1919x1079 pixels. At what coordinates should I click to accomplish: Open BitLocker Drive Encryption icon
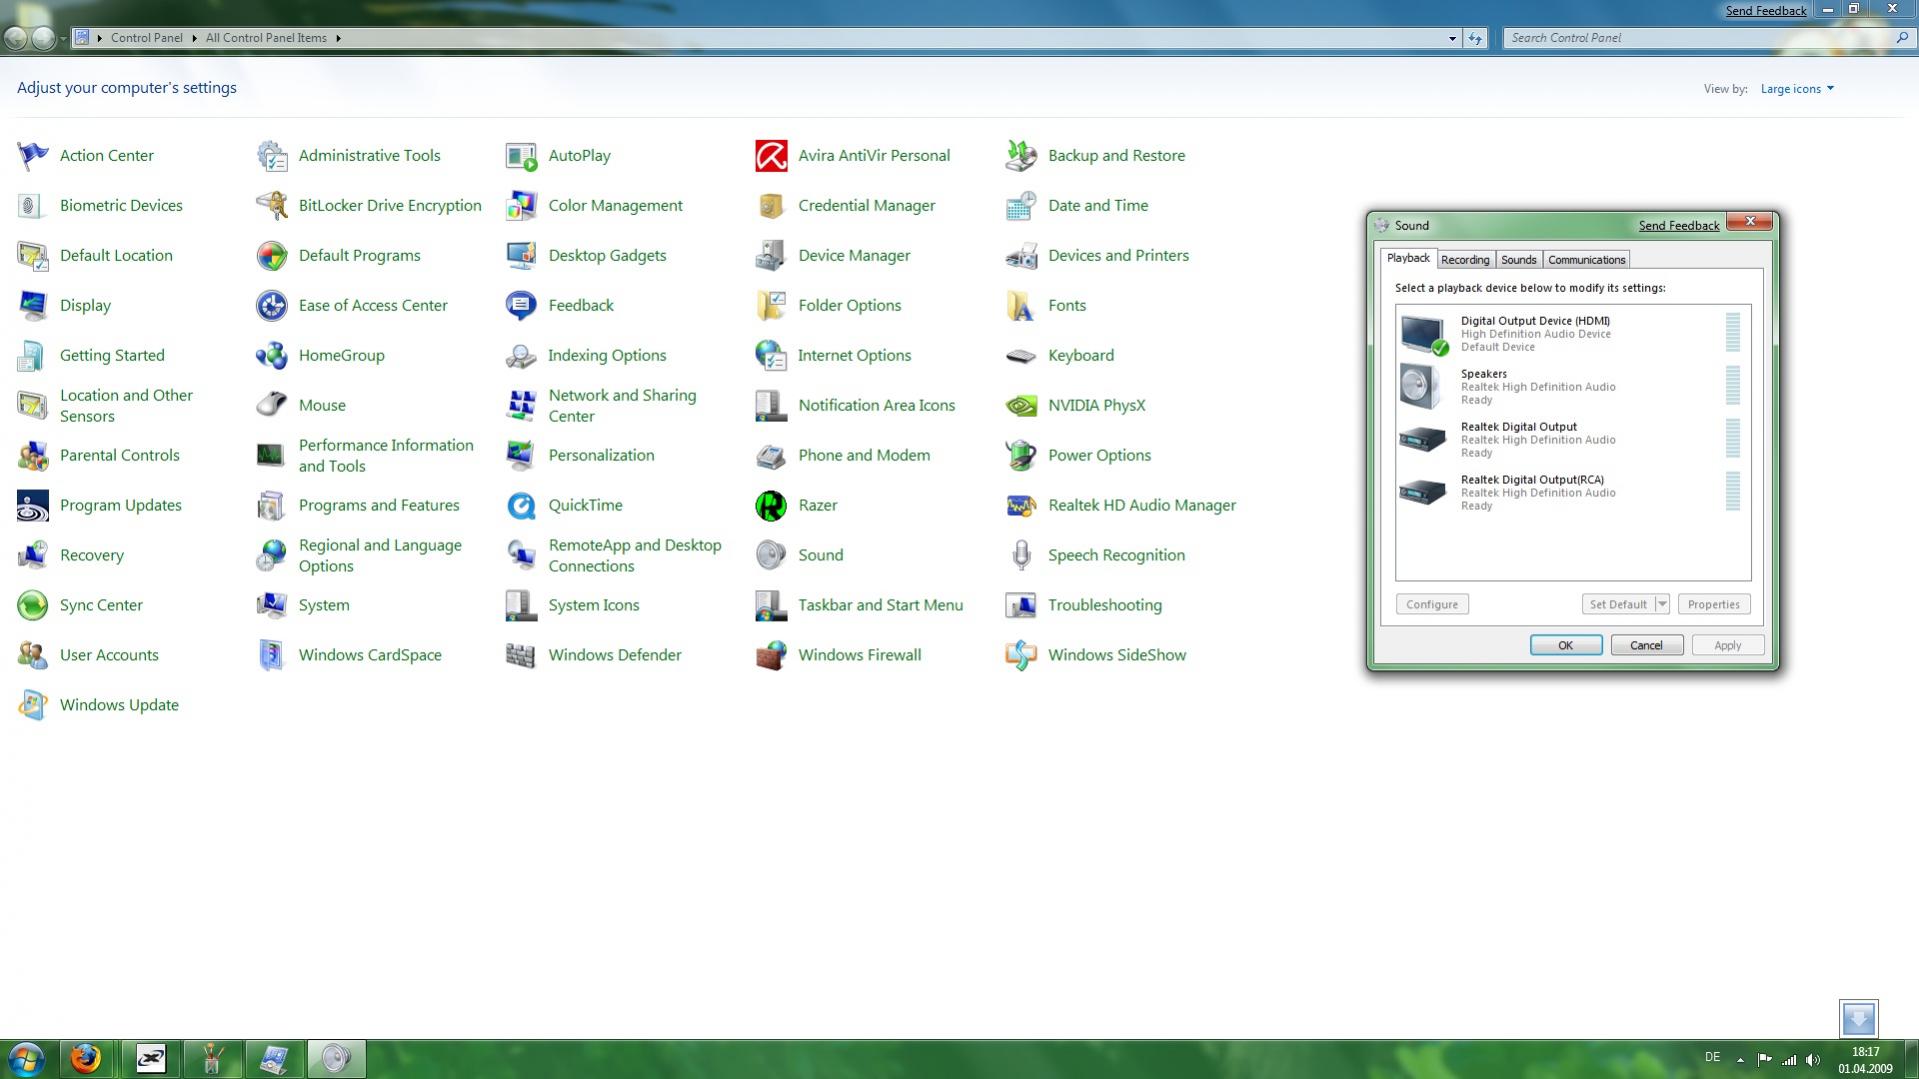point(271,205)
